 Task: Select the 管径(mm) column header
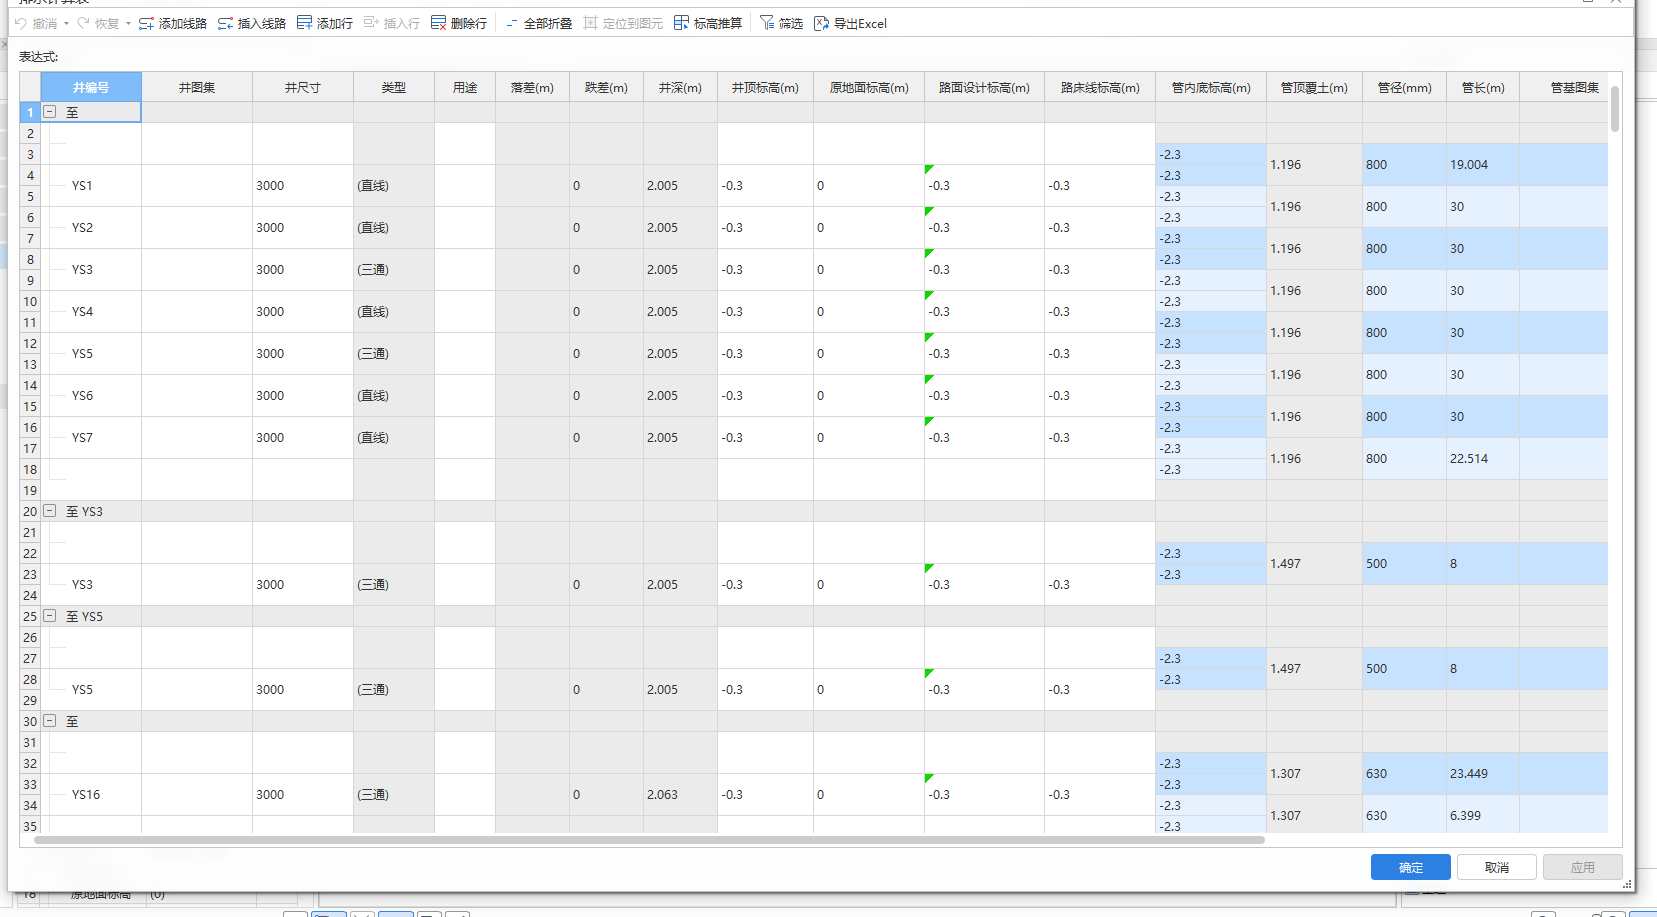1404,87
